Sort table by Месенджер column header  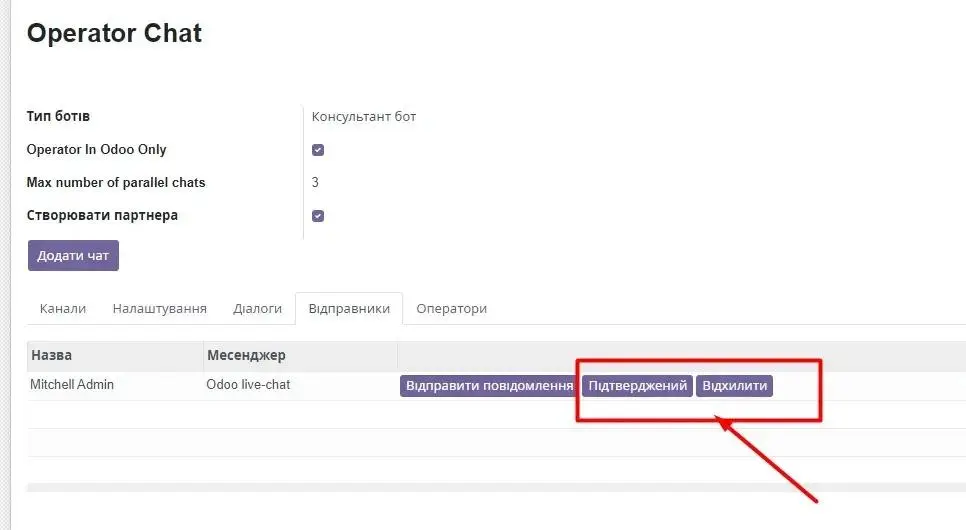click(x=246, y=355)
